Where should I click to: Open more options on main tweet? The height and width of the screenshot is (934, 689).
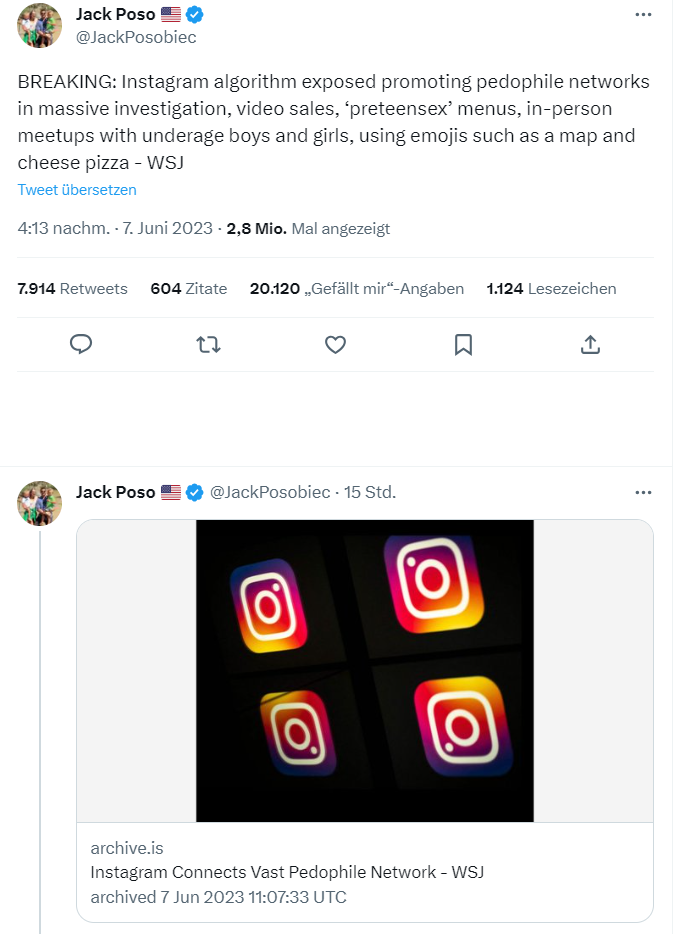coord(645,16)
